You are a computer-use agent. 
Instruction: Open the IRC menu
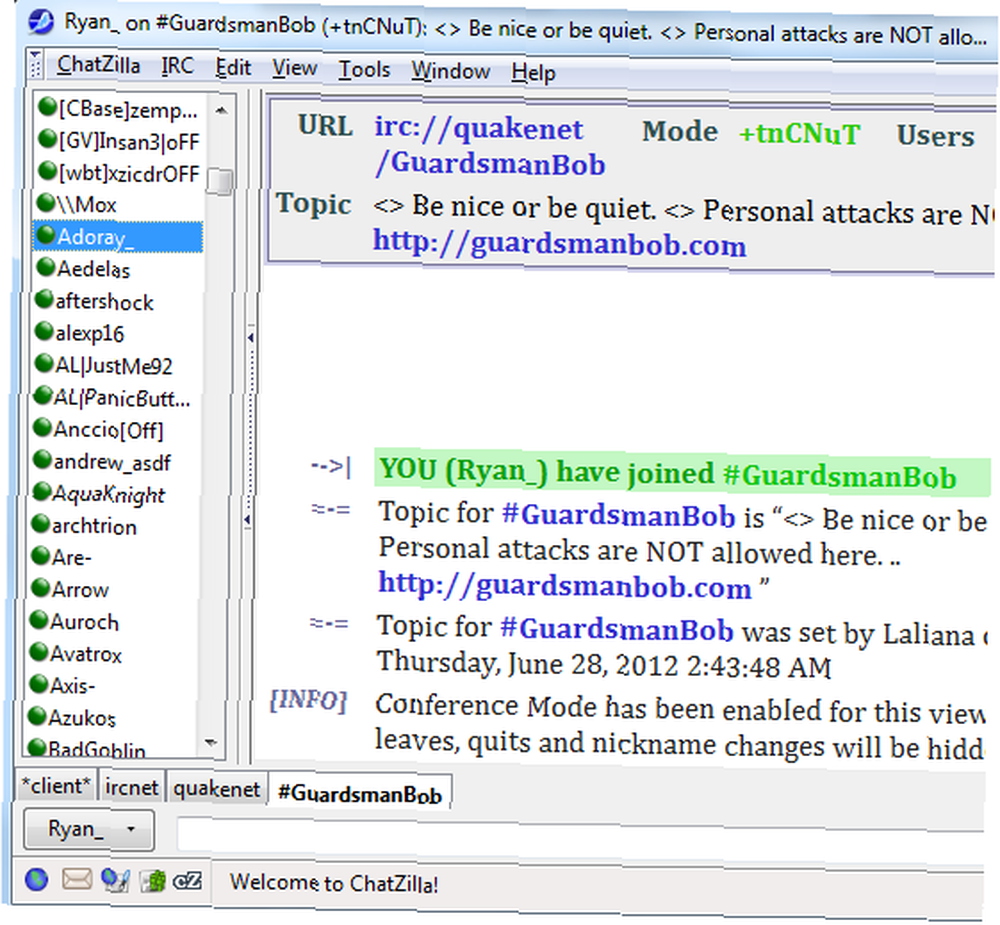click(177, 66)
